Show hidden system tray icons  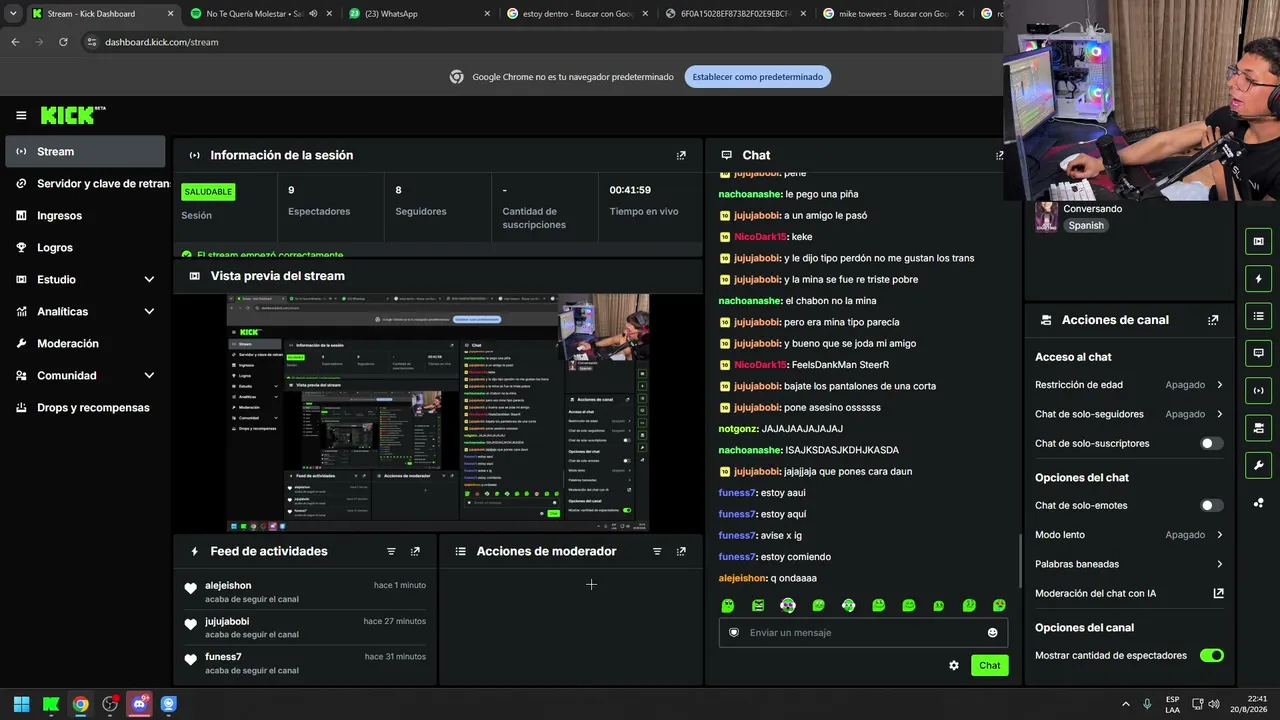click(x=1126, y=704)
